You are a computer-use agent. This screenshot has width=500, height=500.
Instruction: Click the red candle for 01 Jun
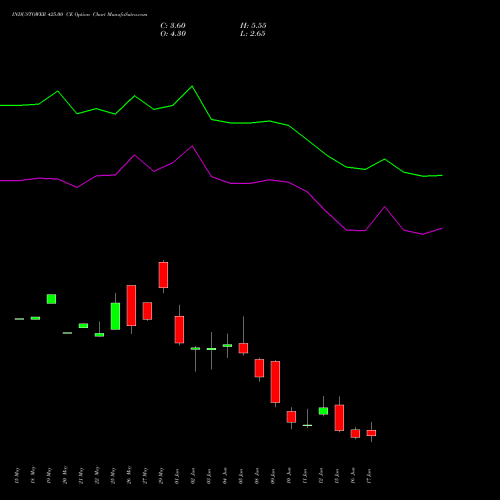[179, 329]
